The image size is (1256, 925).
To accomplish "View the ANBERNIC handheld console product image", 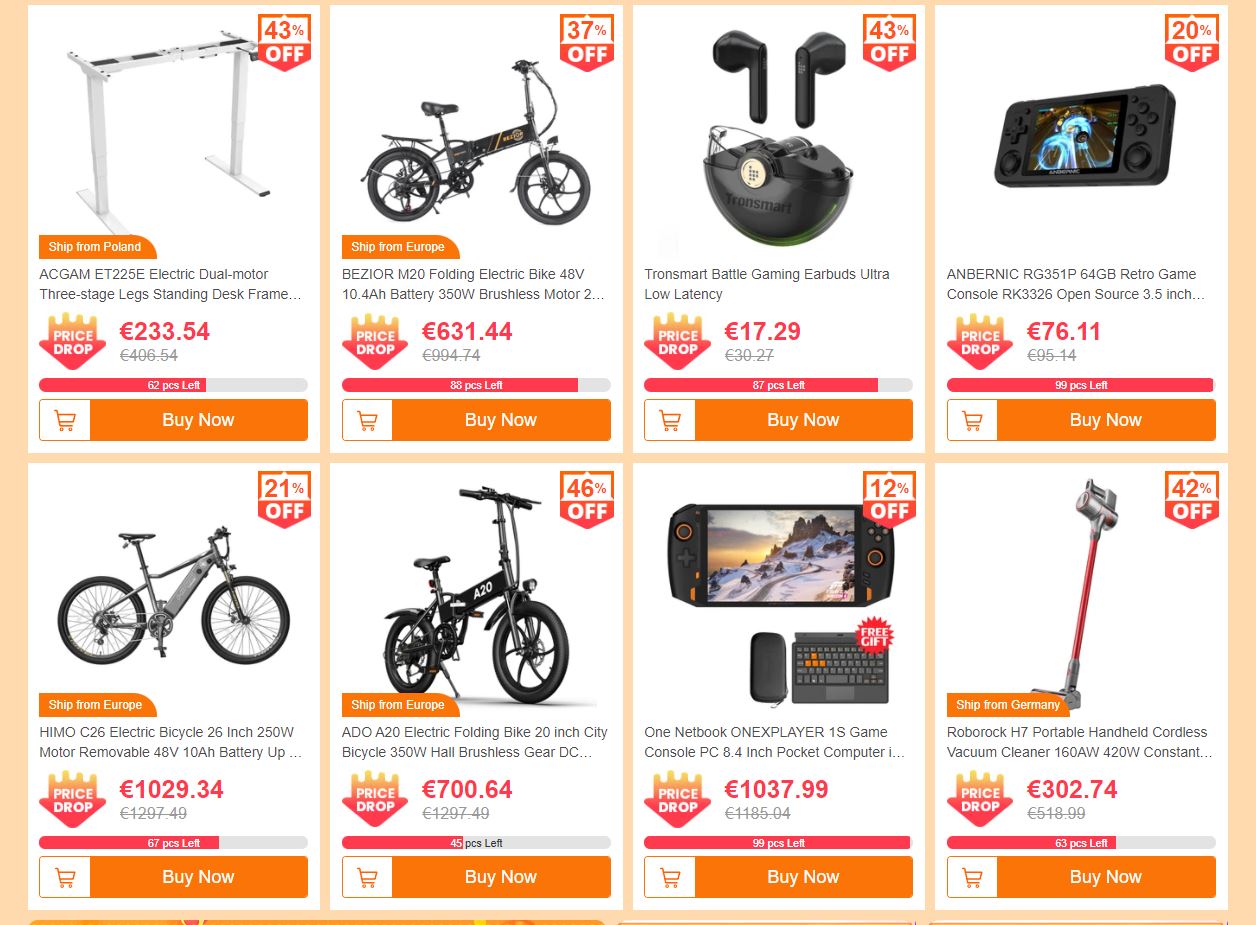I will coord(1082,133).
